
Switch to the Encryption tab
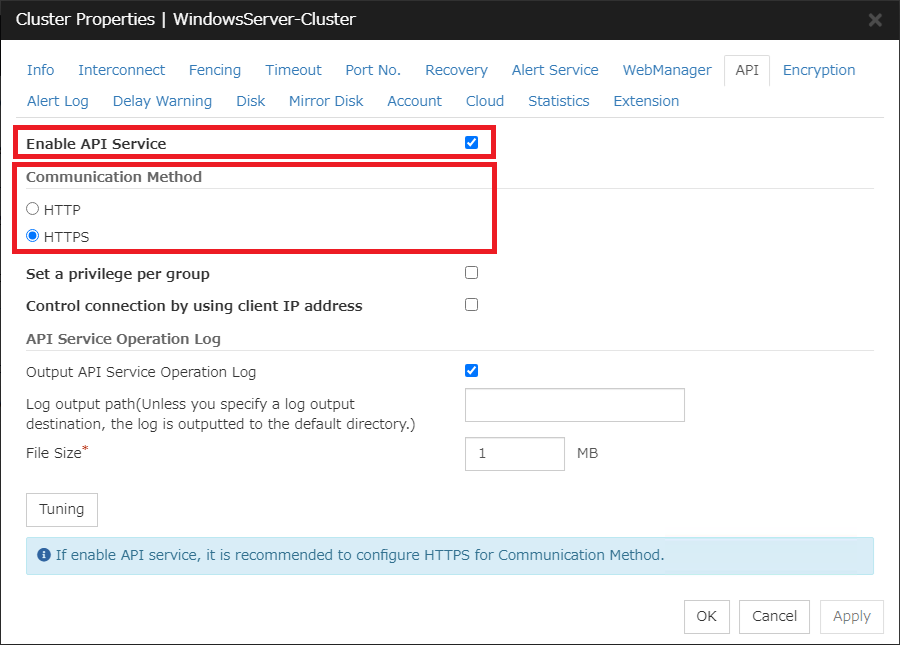click(x=819, y=70)
